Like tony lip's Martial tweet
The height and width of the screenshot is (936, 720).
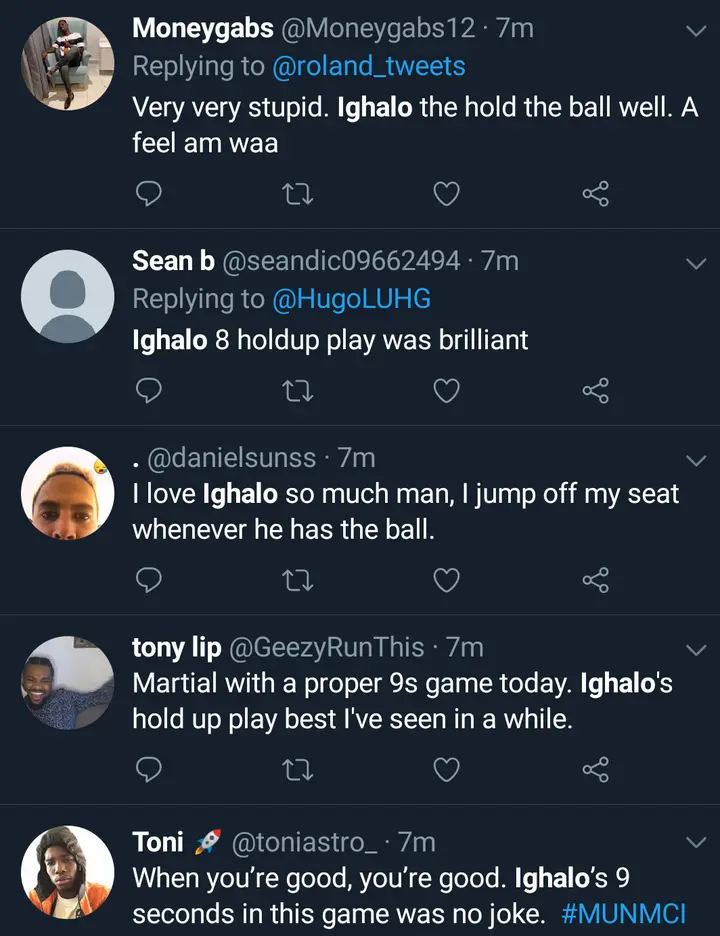446,769
